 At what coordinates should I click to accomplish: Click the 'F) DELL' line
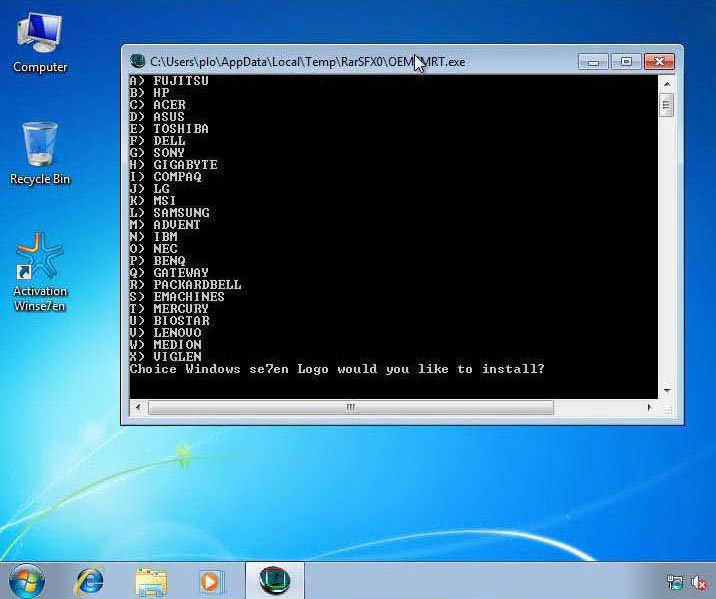point(158,141)
